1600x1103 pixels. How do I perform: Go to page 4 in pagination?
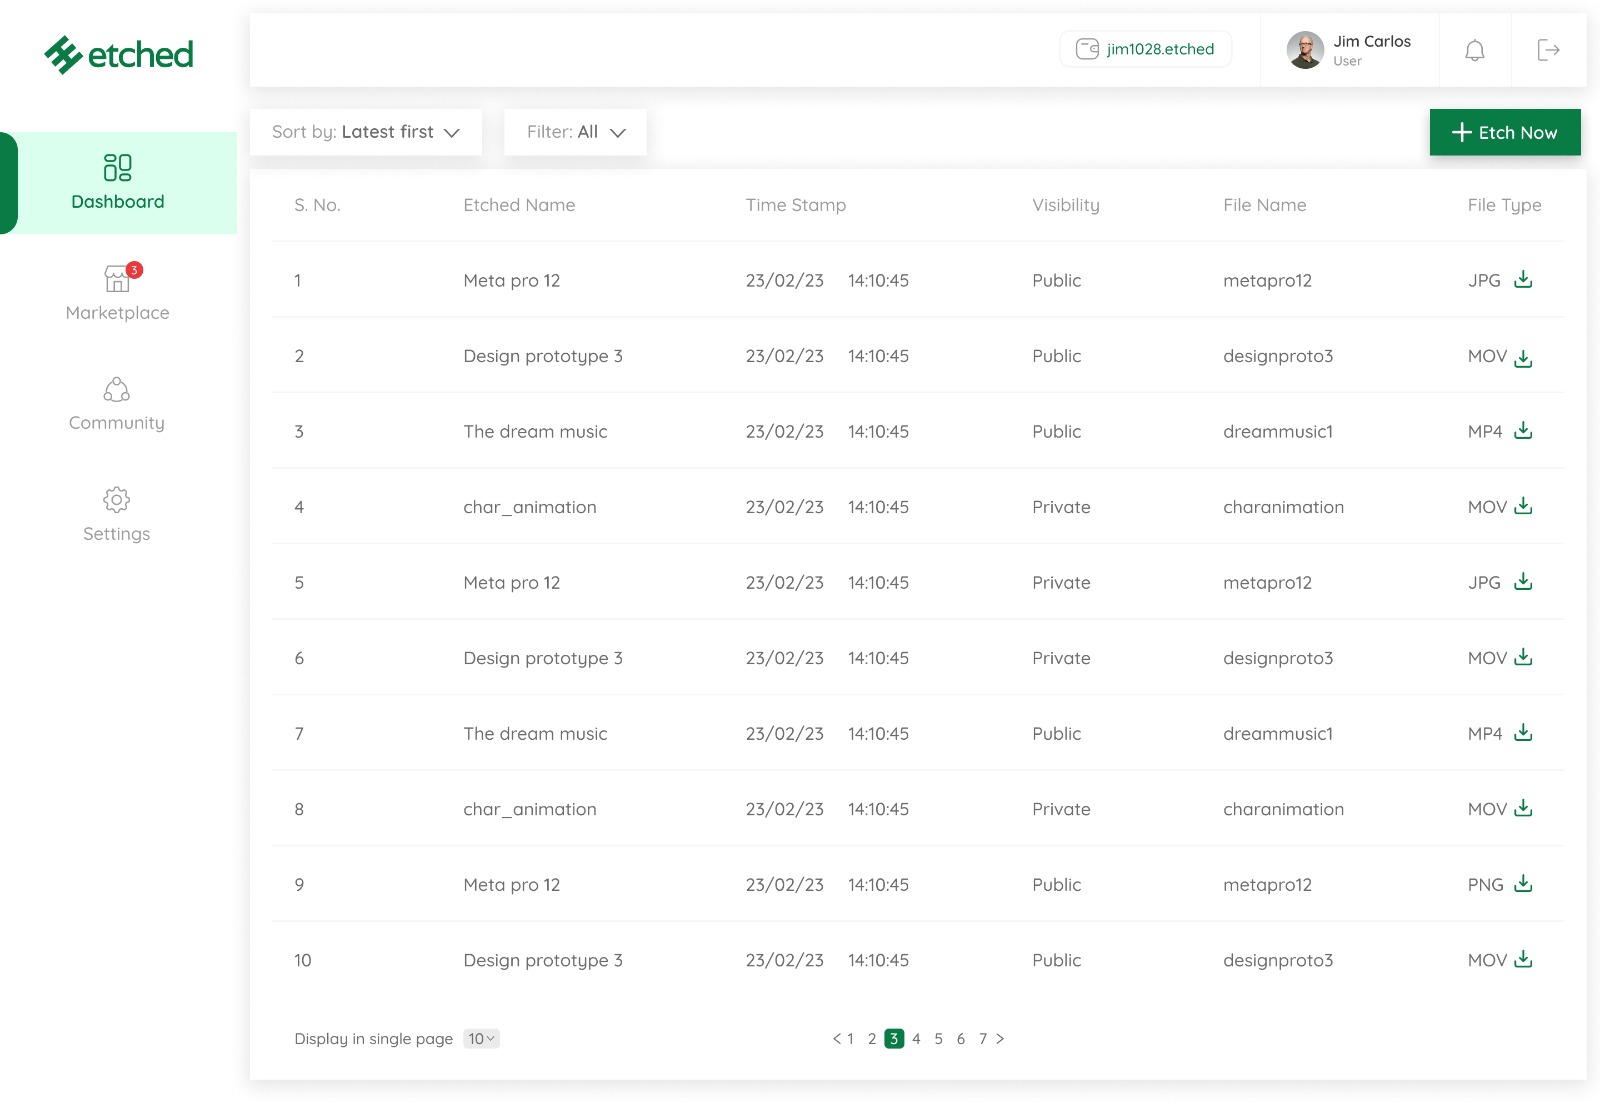pyautogui.click(x=916, y=1039)
